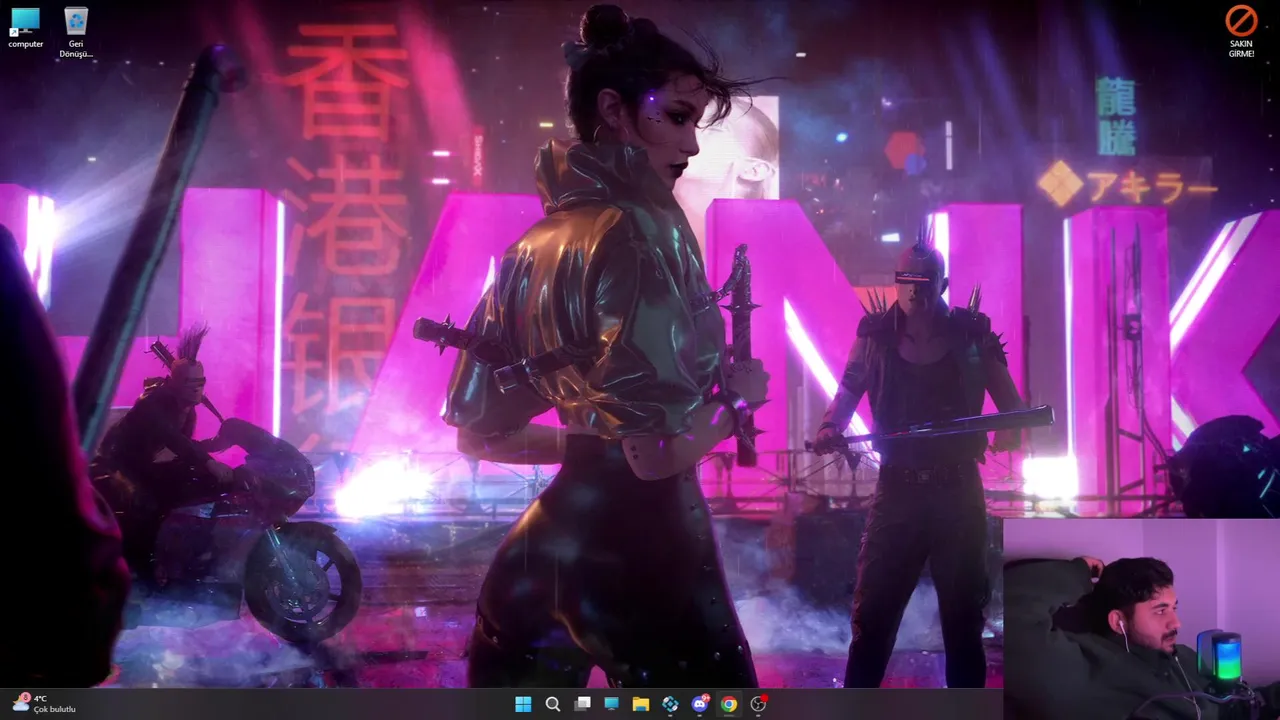Open OBS Studio from taskbar
1280x720 pixels.
[758, 704]
